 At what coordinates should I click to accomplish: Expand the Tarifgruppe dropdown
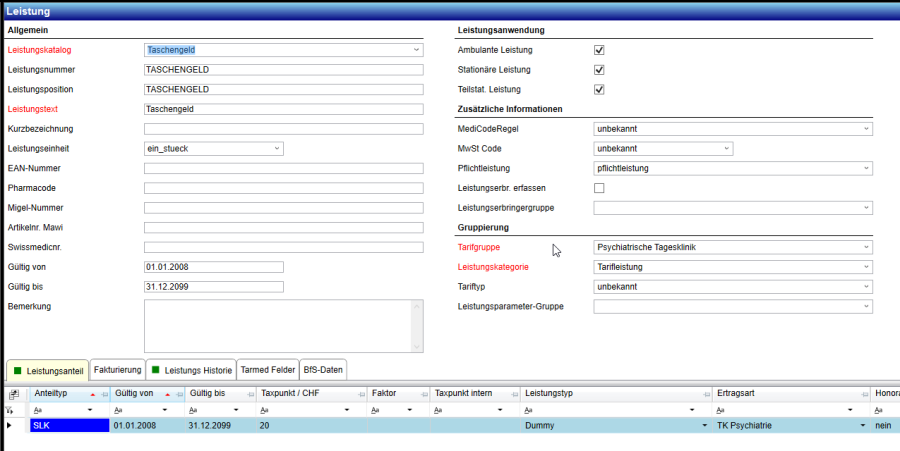[x=865, y=247]
